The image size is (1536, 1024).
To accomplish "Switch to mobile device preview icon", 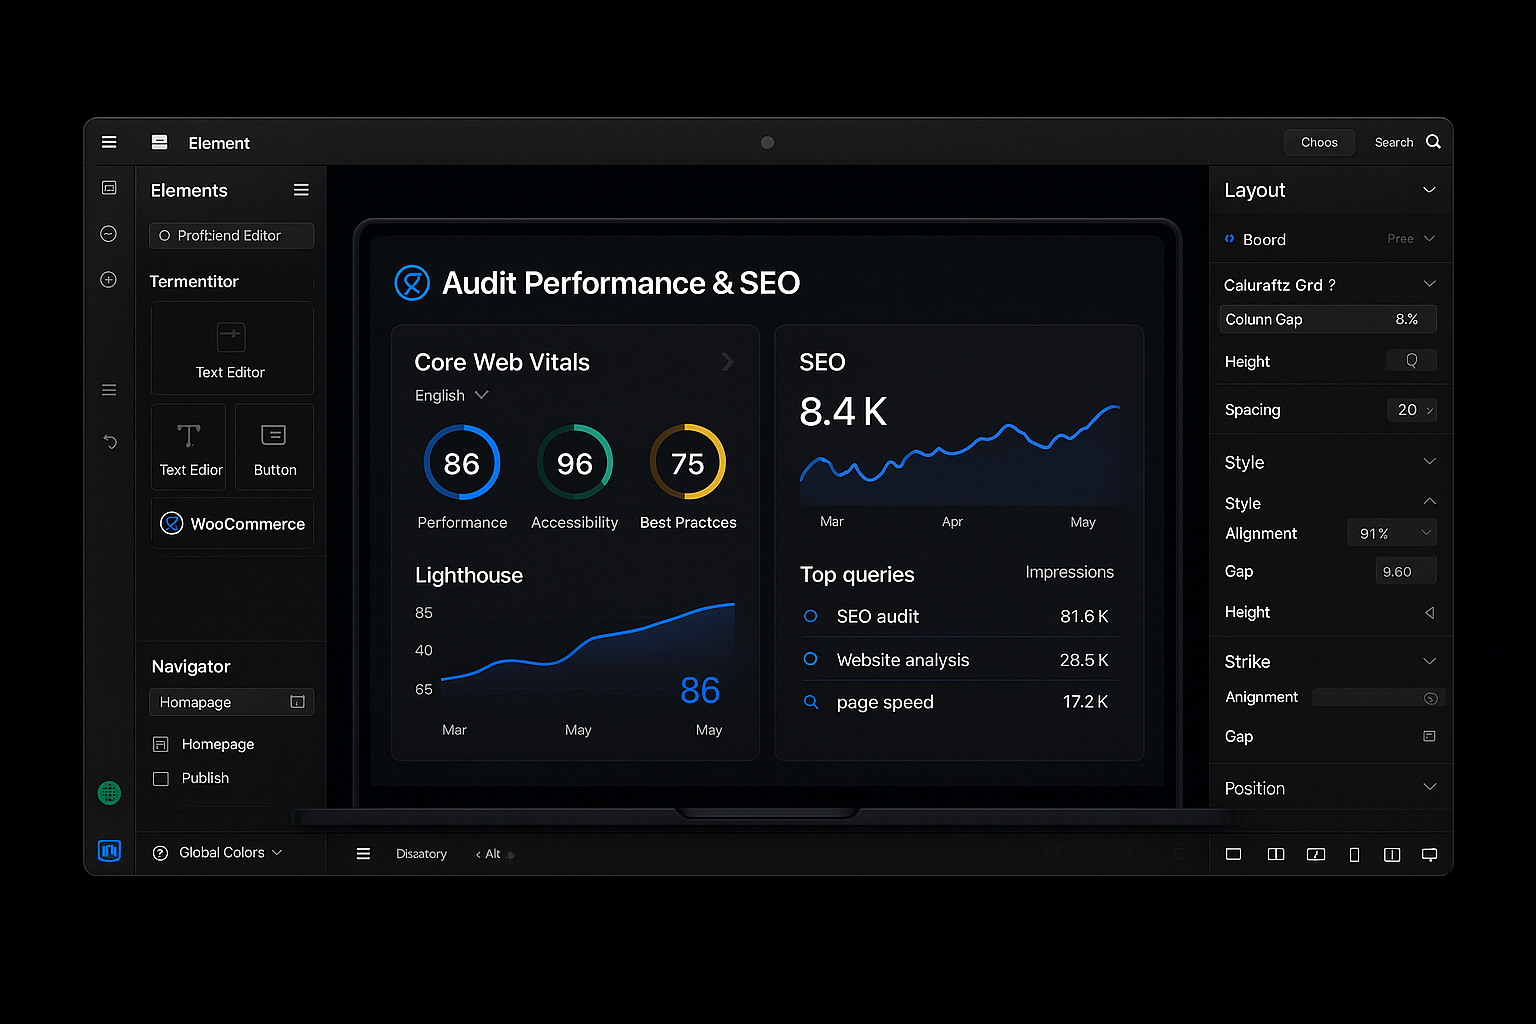I will click(x=1354, y=854).
